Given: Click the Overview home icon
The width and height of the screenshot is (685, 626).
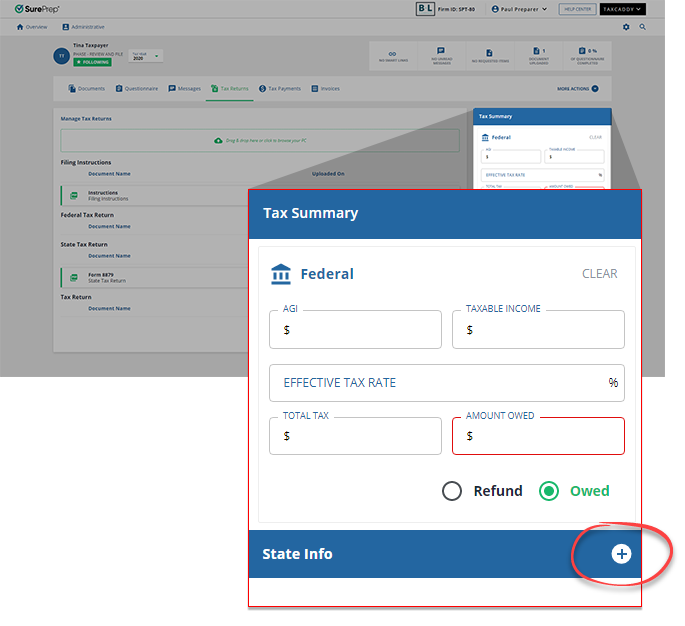Looking at the screenshot, I should pyautogui.click(x=20, y=27).
